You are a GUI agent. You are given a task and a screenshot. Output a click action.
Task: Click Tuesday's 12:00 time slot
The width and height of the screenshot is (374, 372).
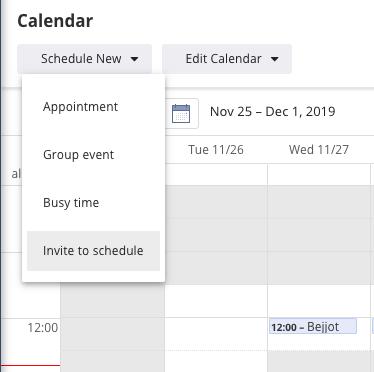[x=216, y=334]
